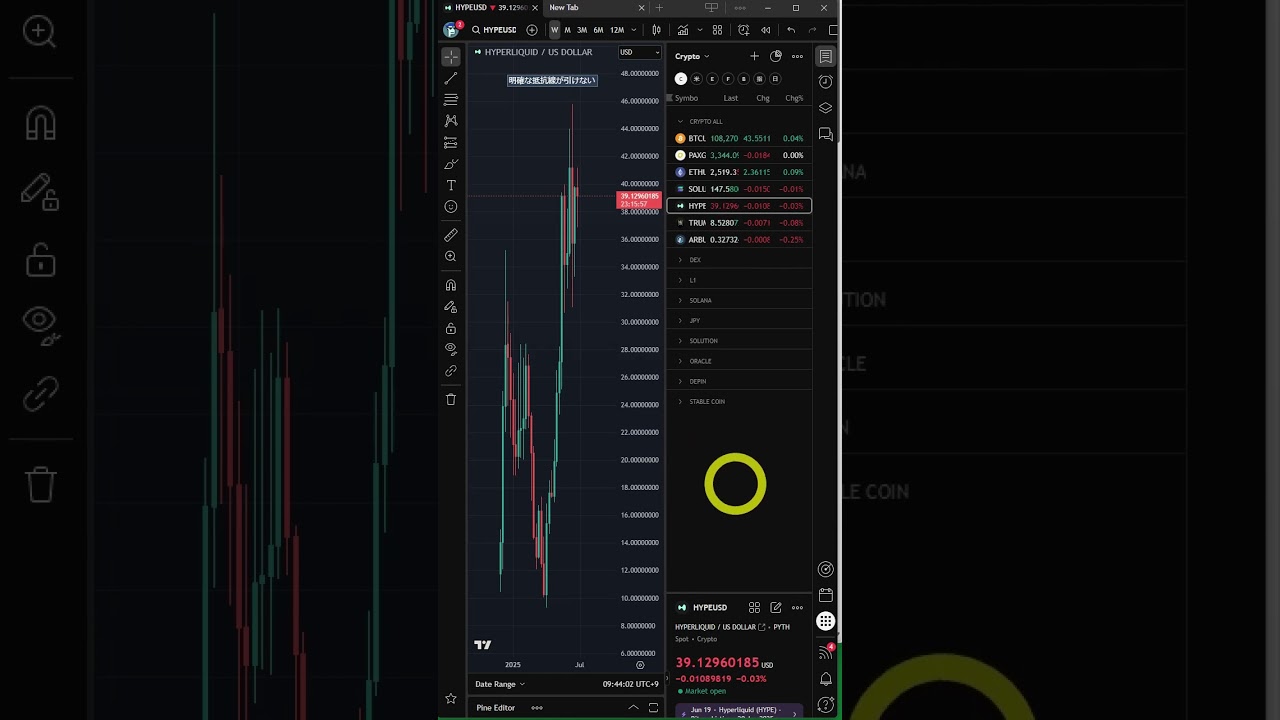1280x720 pixels.
Task: Toggle magnet mode for drawings
Action: click(x=451, y=285)
